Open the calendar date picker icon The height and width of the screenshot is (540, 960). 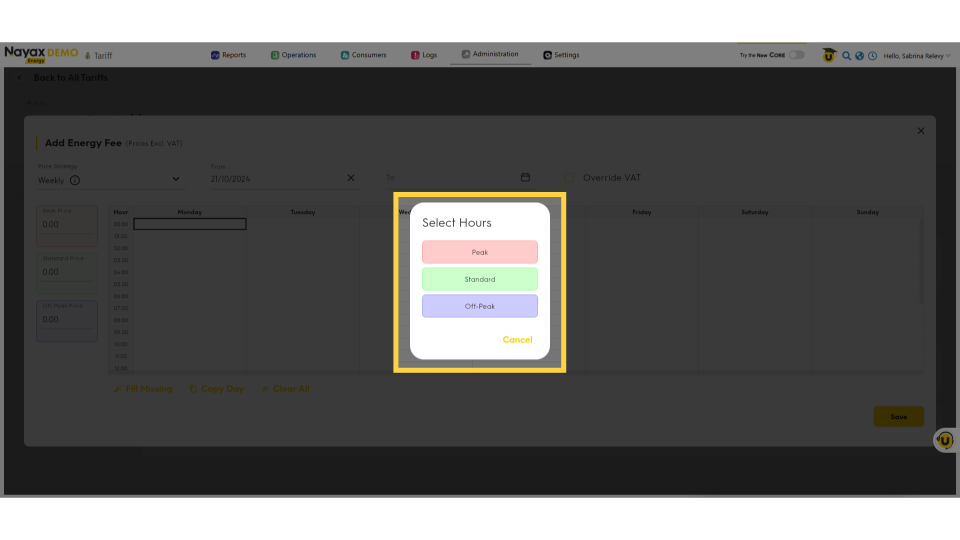click(x=525, y=178)
